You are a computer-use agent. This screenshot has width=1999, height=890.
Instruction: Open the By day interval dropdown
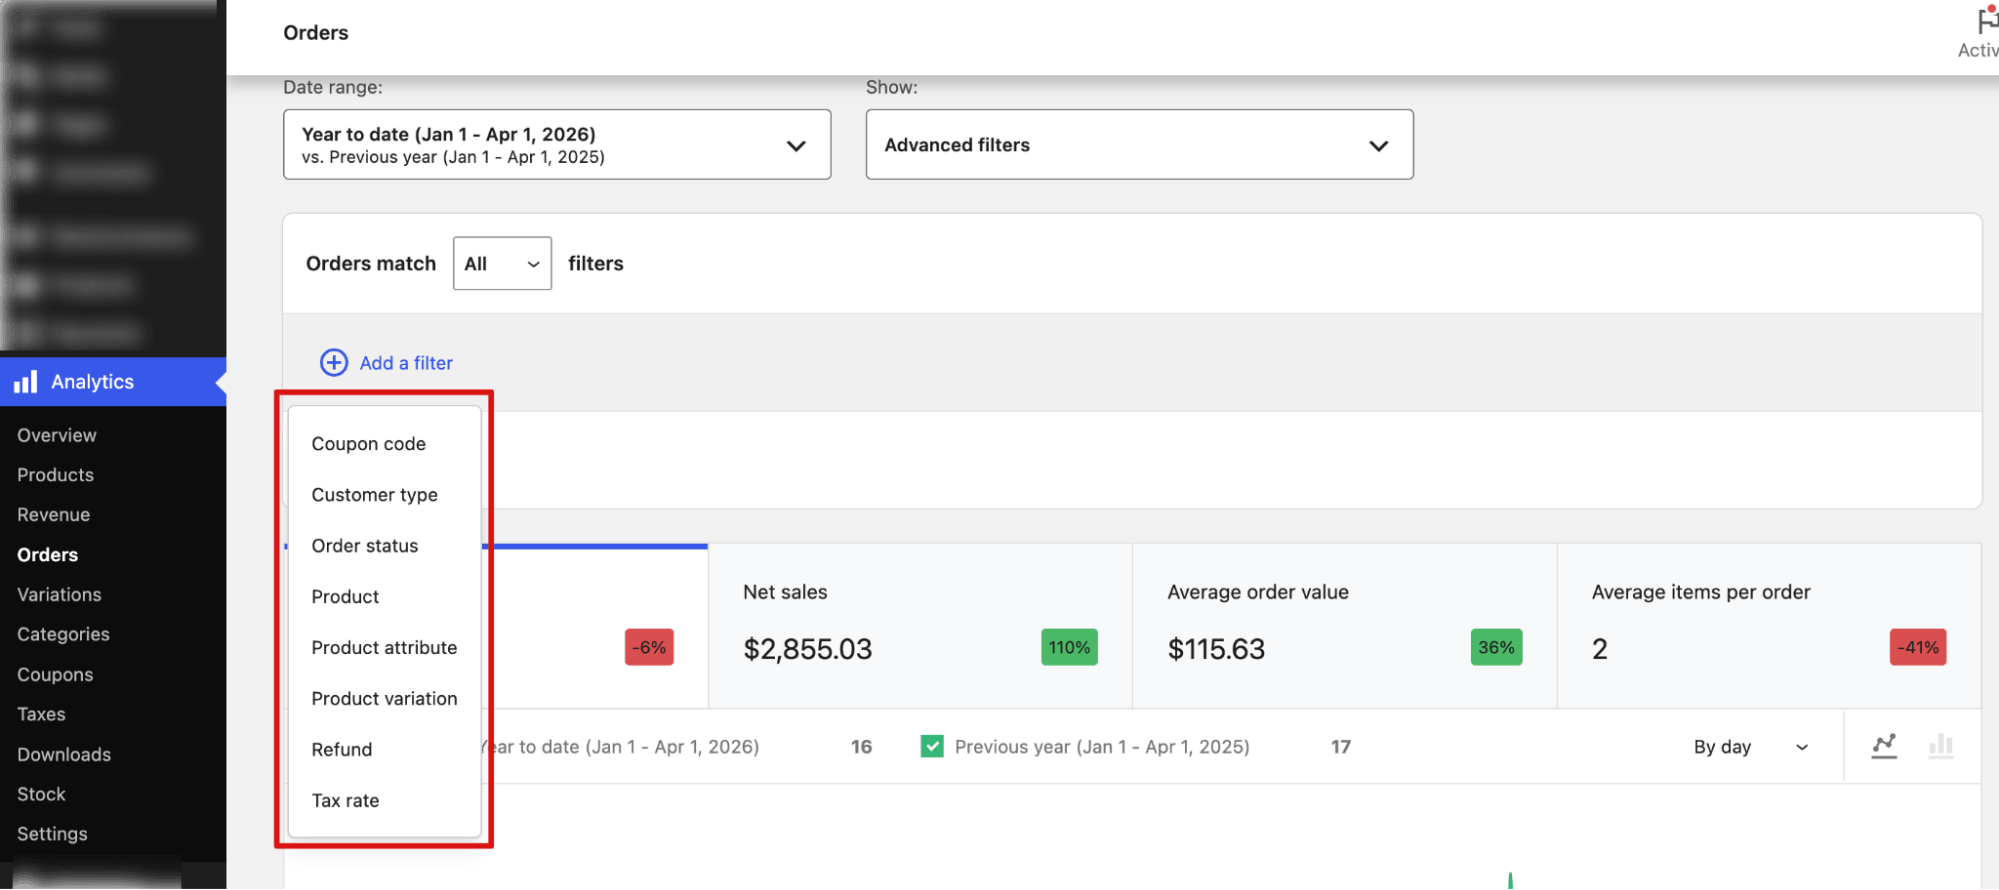click(1751, 747)
